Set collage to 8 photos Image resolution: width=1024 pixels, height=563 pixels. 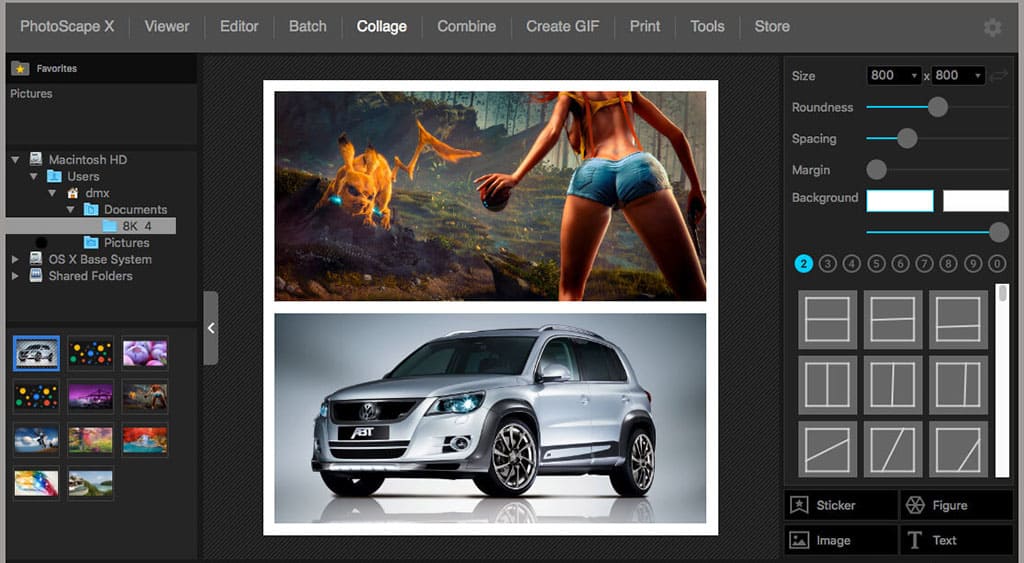click(948, 264)
